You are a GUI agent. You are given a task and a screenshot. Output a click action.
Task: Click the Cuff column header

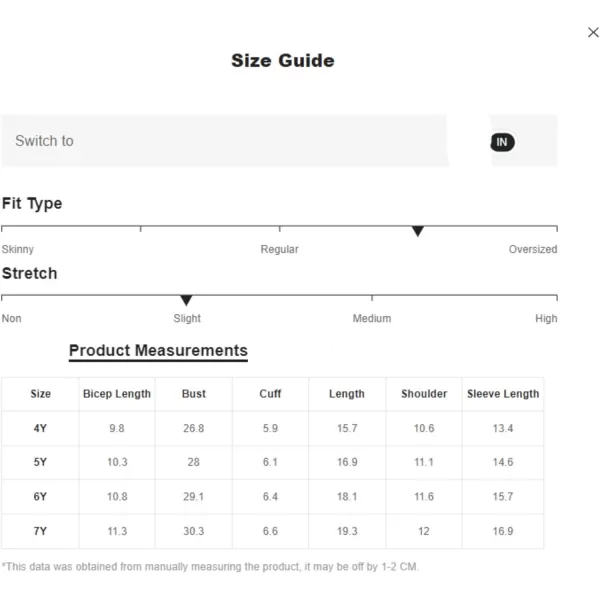coord(270,394)
